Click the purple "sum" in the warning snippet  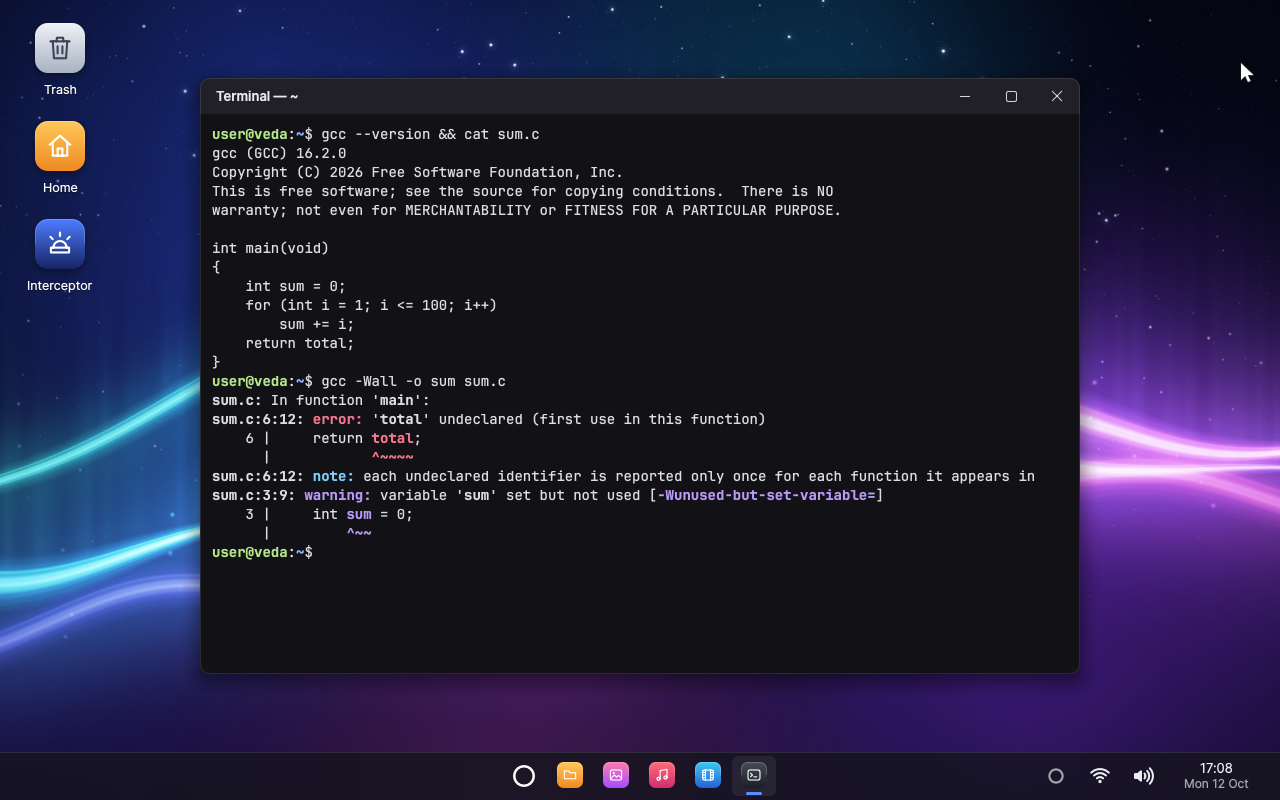[359, 514]
